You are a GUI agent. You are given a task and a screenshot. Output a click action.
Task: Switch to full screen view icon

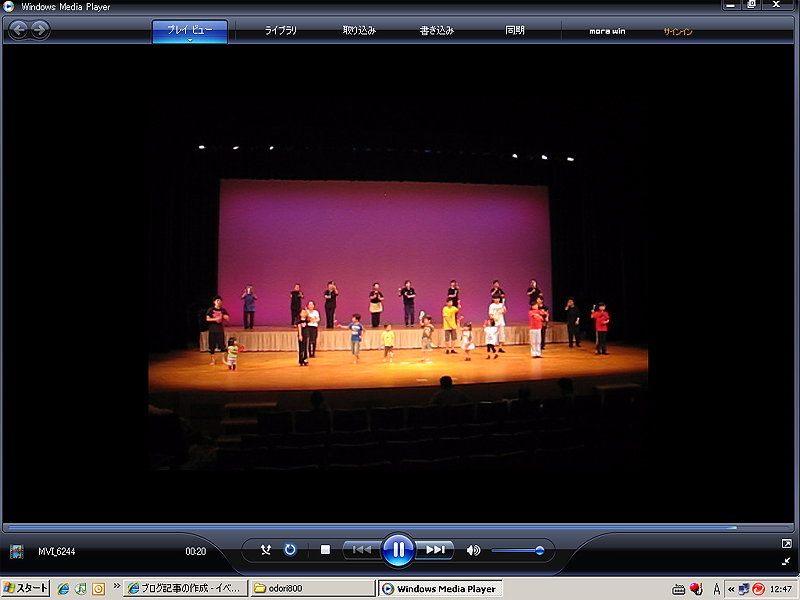[786, 543]
